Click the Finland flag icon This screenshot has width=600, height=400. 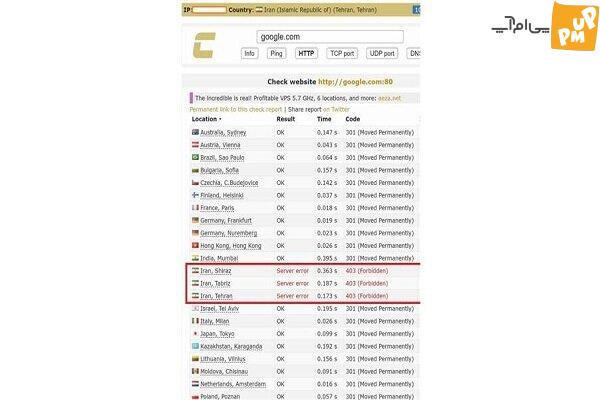[196, 195]
